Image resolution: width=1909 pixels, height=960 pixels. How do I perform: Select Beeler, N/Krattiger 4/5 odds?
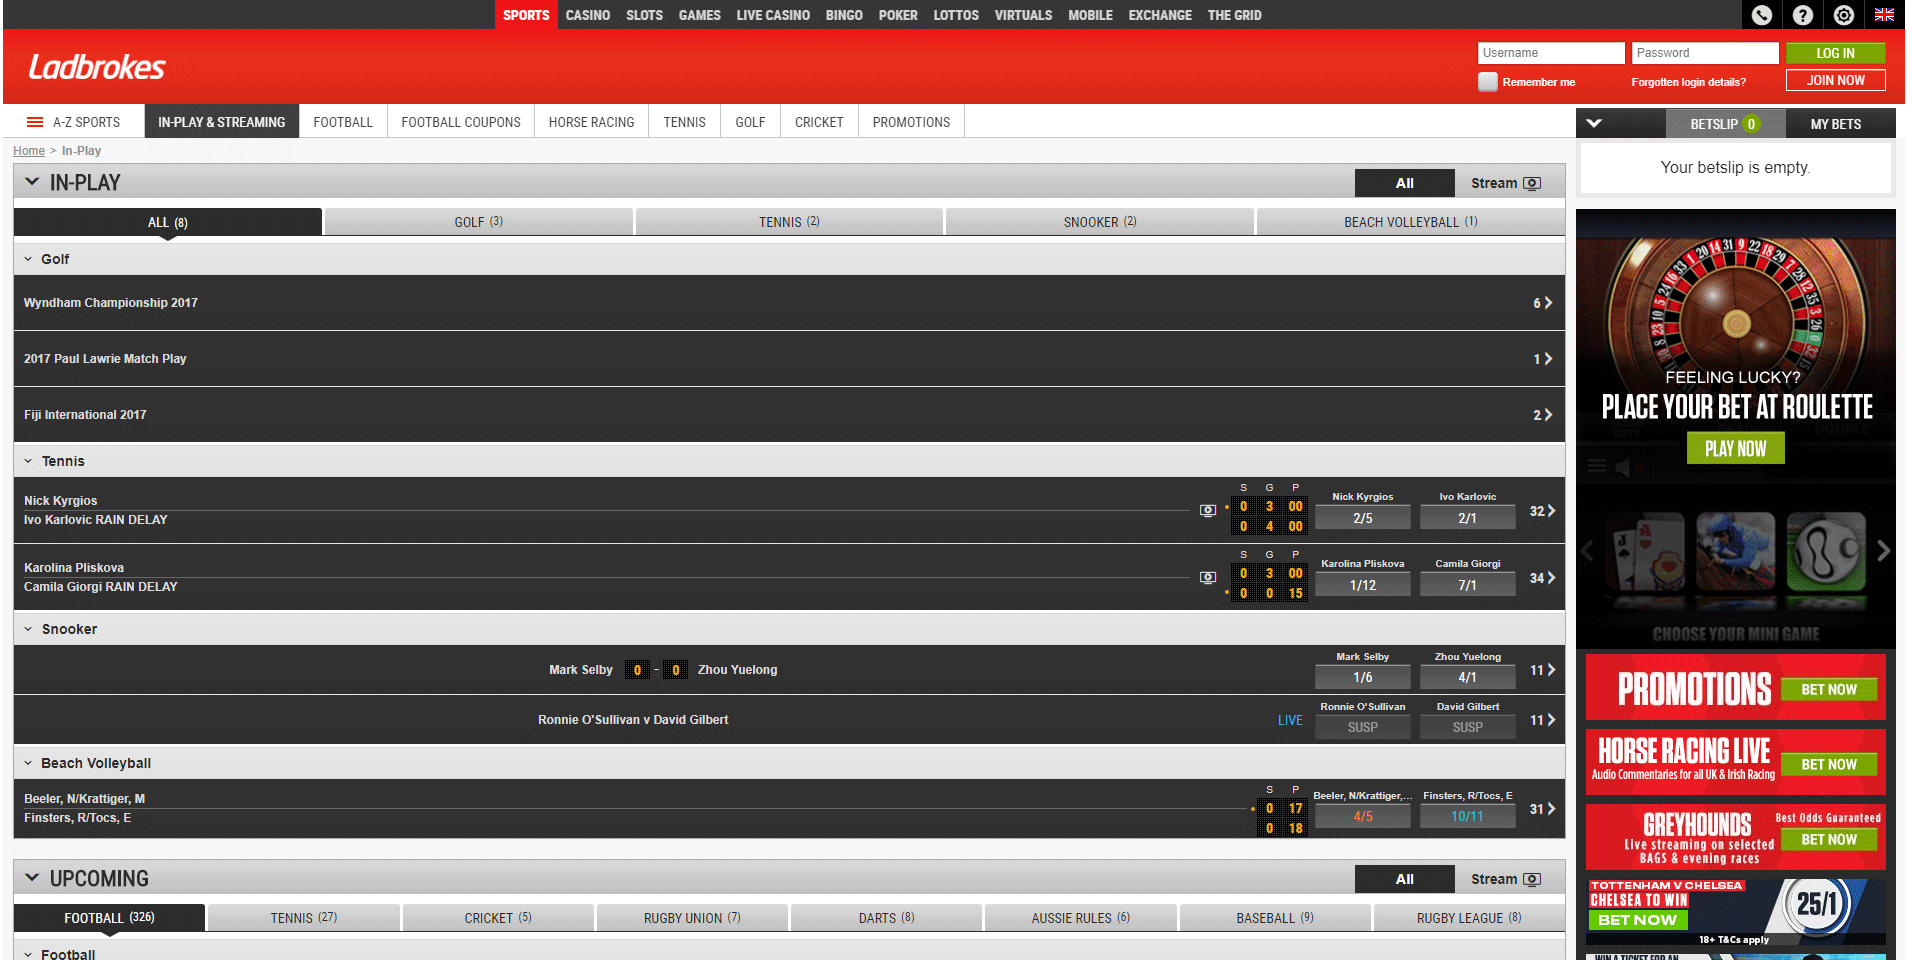pos(1362,816)
